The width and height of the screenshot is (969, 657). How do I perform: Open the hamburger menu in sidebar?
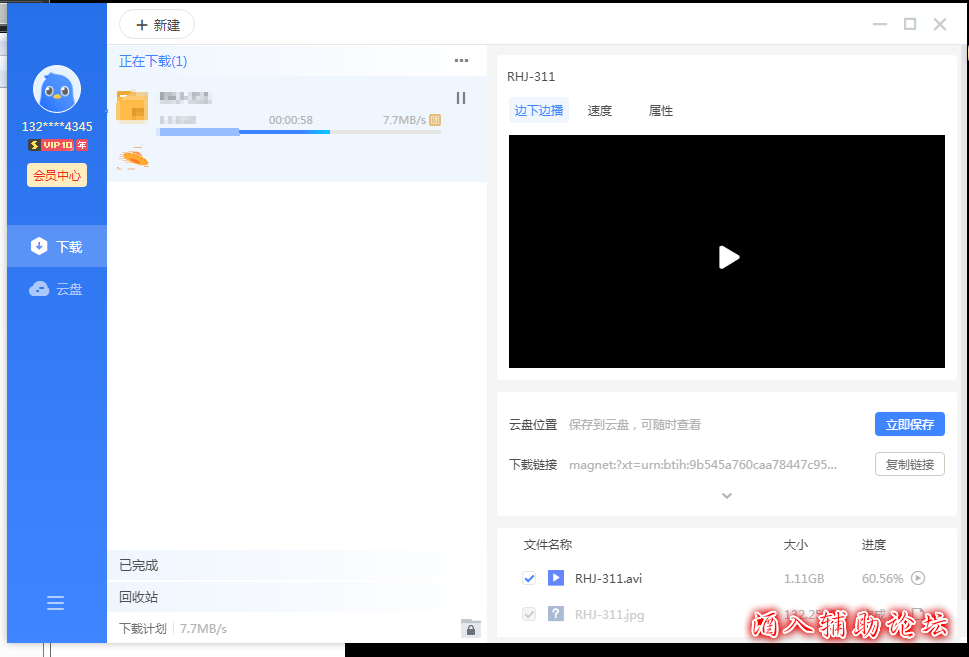tap(56, 602)
